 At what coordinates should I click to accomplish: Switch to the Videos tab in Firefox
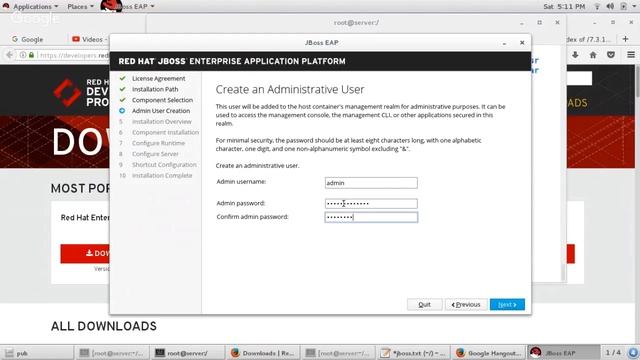[x=89, y=40]
